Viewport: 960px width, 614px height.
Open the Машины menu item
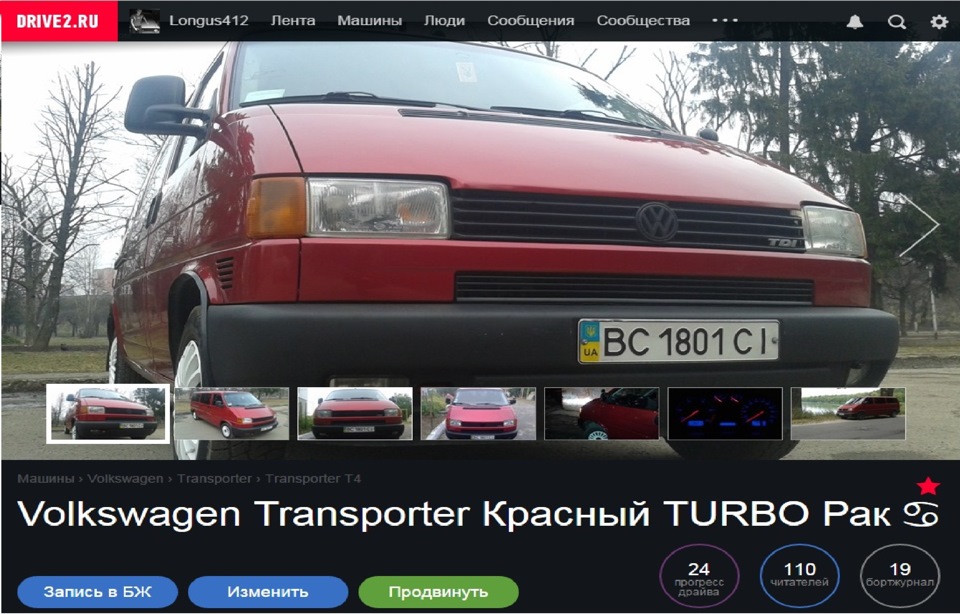click(x=369, y=21)
